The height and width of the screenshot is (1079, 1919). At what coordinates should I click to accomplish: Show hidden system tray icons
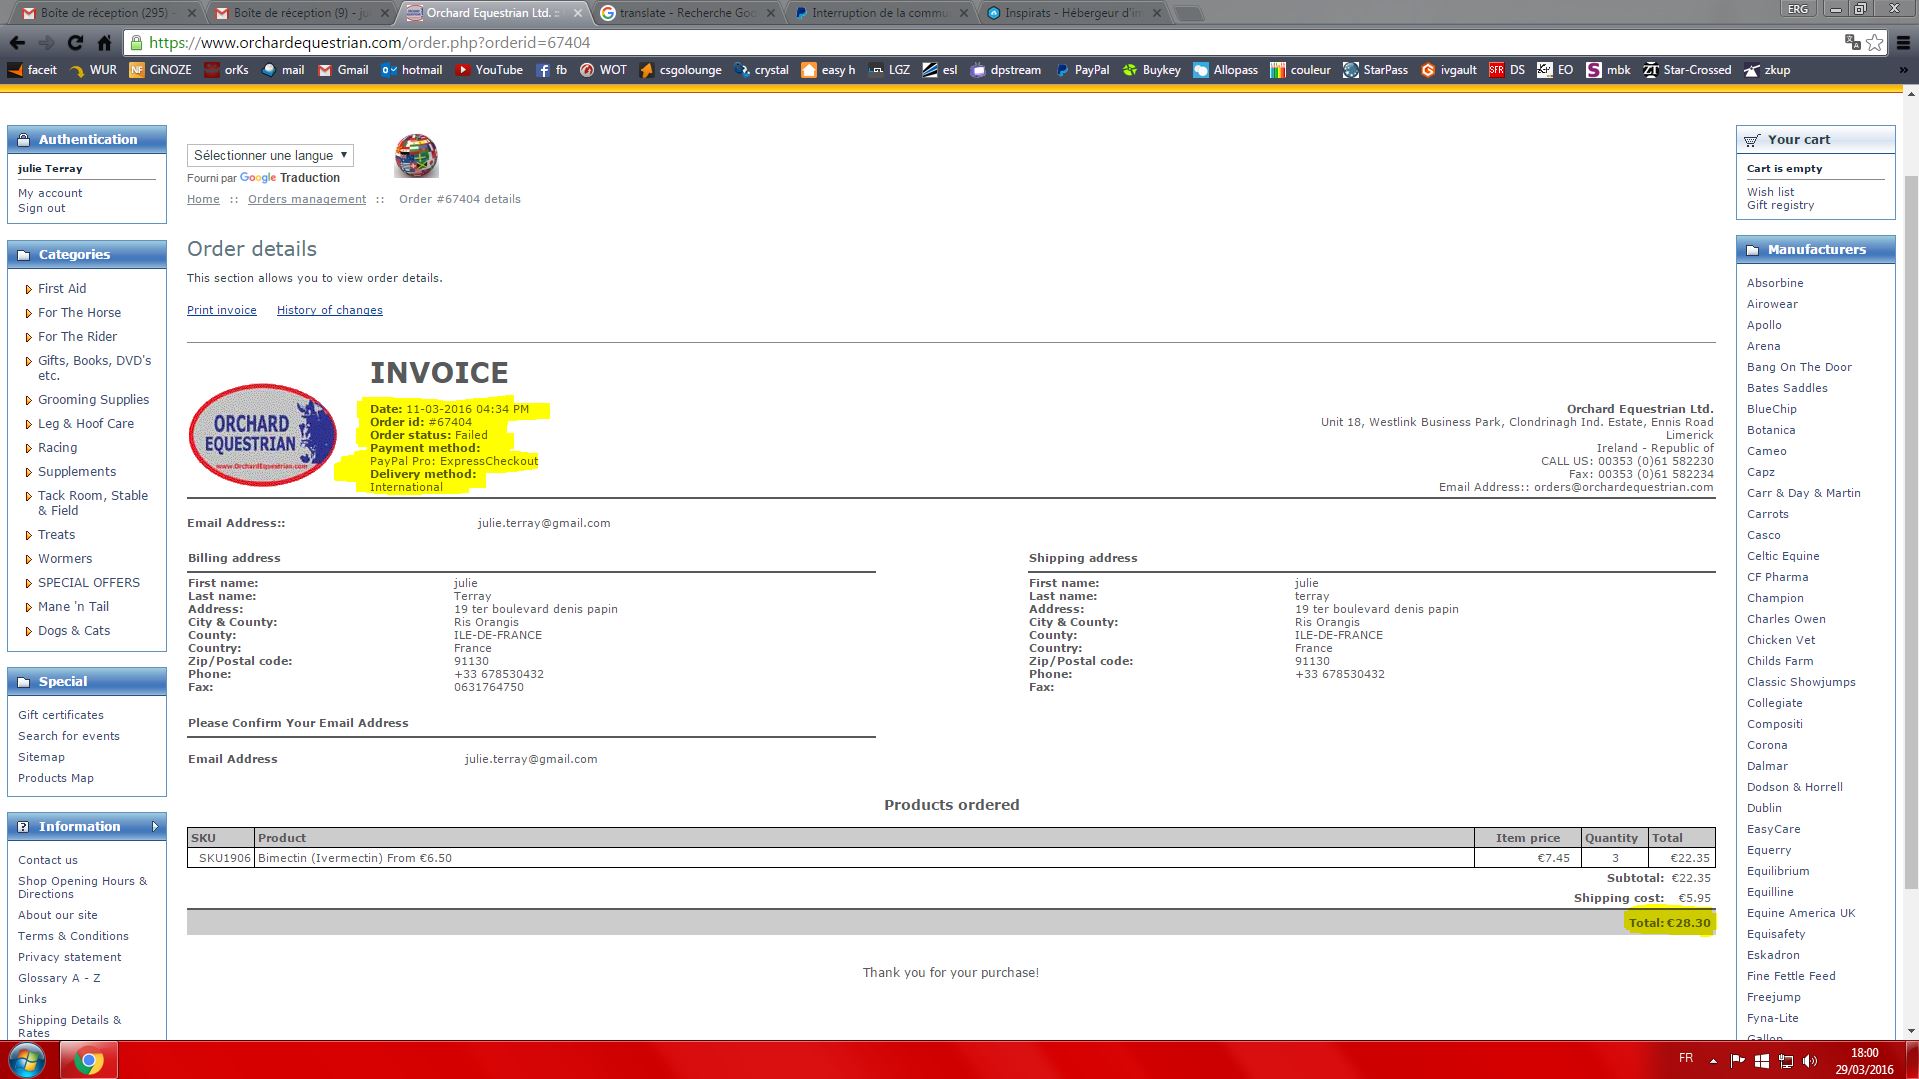click(x=1713, y=1060)
